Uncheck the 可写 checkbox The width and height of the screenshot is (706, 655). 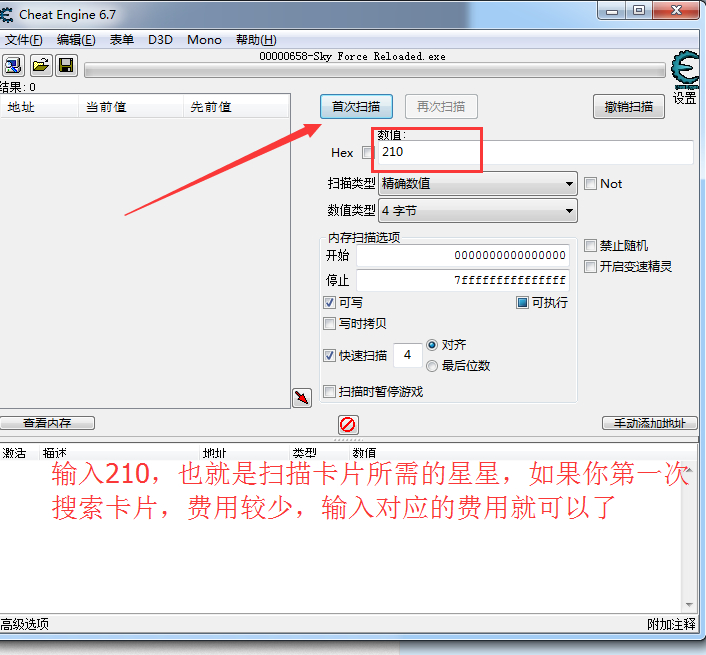click(x=330, y=303)
